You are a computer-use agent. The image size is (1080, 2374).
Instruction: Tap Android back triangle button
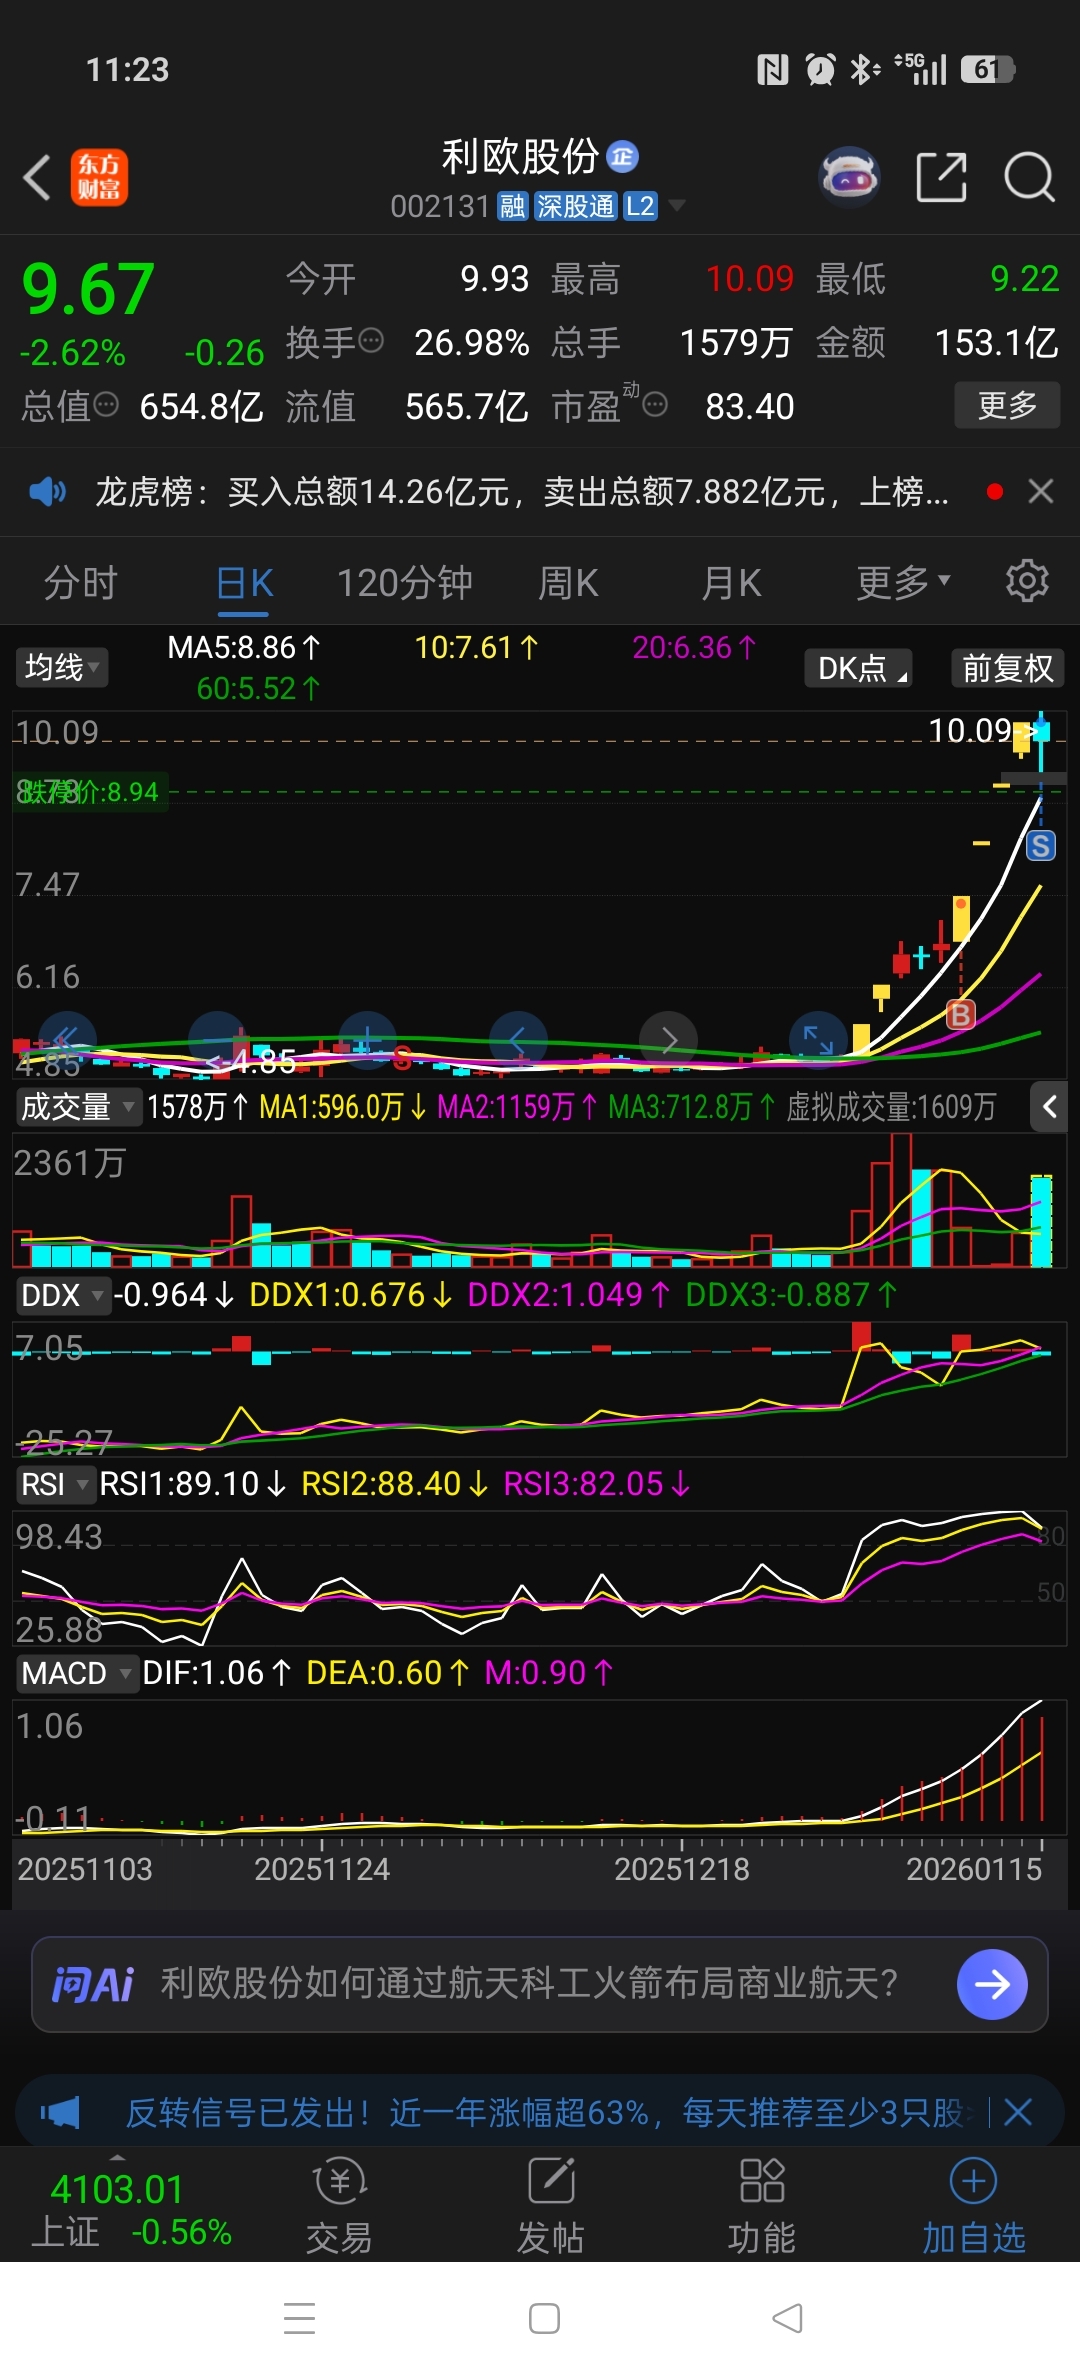[787, 2318]
